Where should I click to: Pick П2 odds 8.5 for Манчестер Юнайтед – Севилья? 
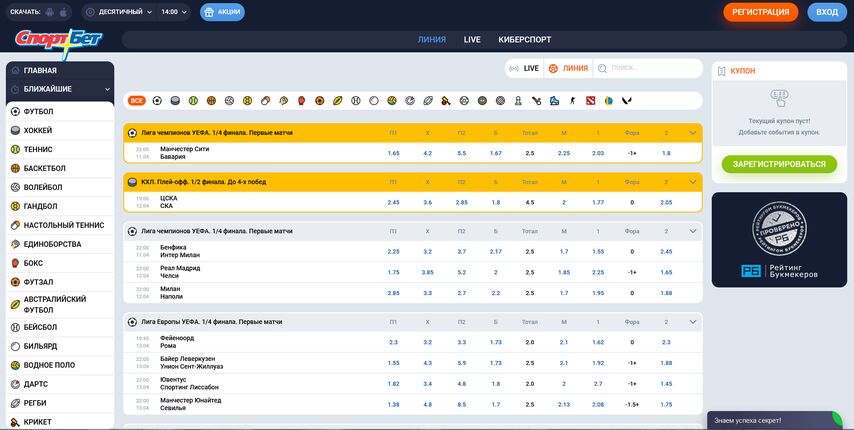462,405
